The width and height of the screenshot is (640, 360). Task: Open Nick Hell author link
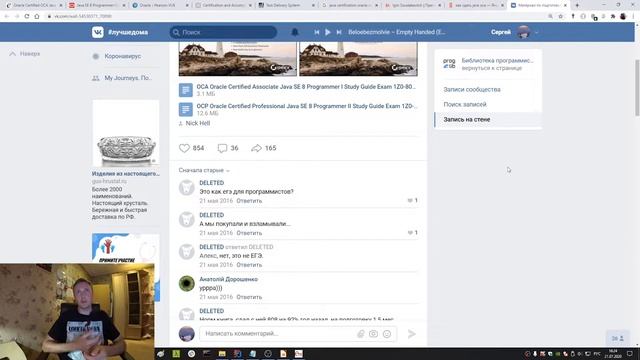198,123
